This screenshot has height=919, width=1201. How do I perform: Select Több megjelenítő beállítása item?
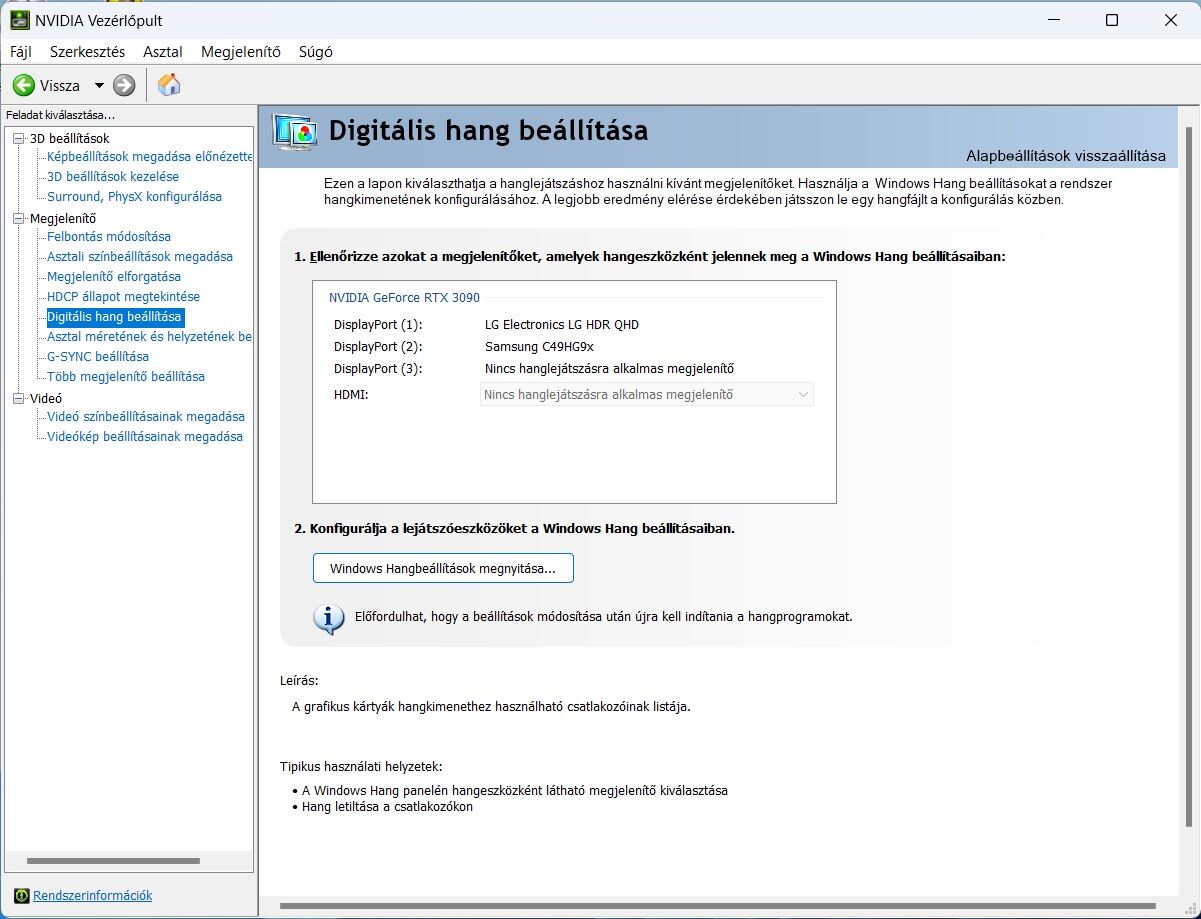point(126,377)
